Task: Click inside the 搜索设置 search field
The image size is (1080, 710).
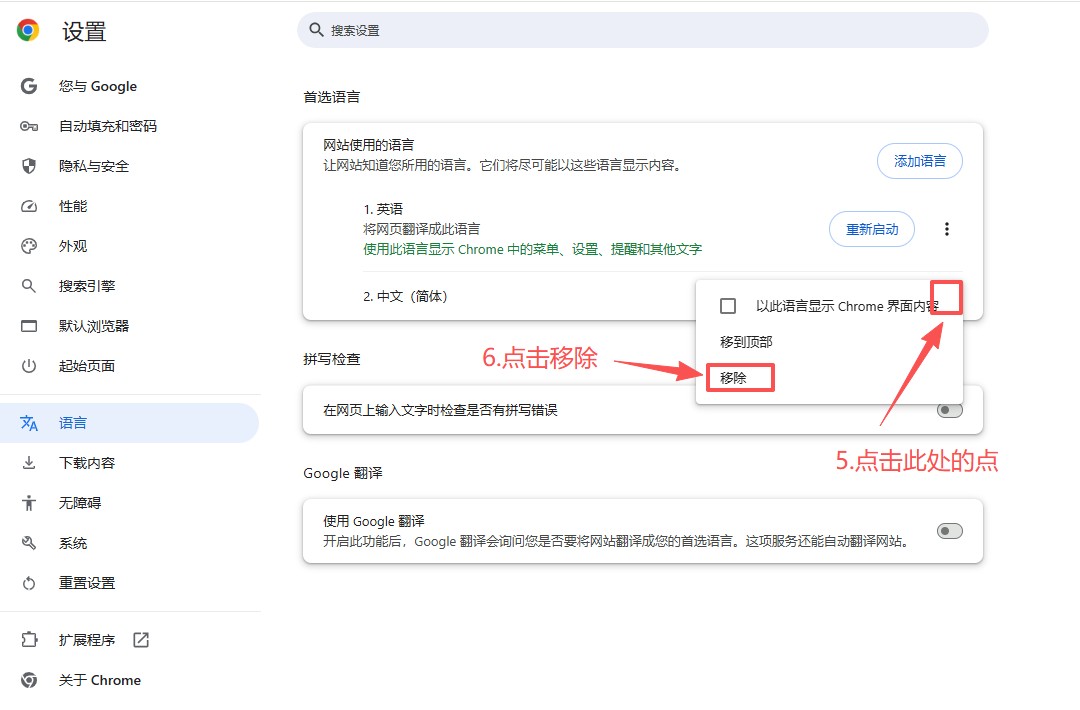Action: [640, 30]
